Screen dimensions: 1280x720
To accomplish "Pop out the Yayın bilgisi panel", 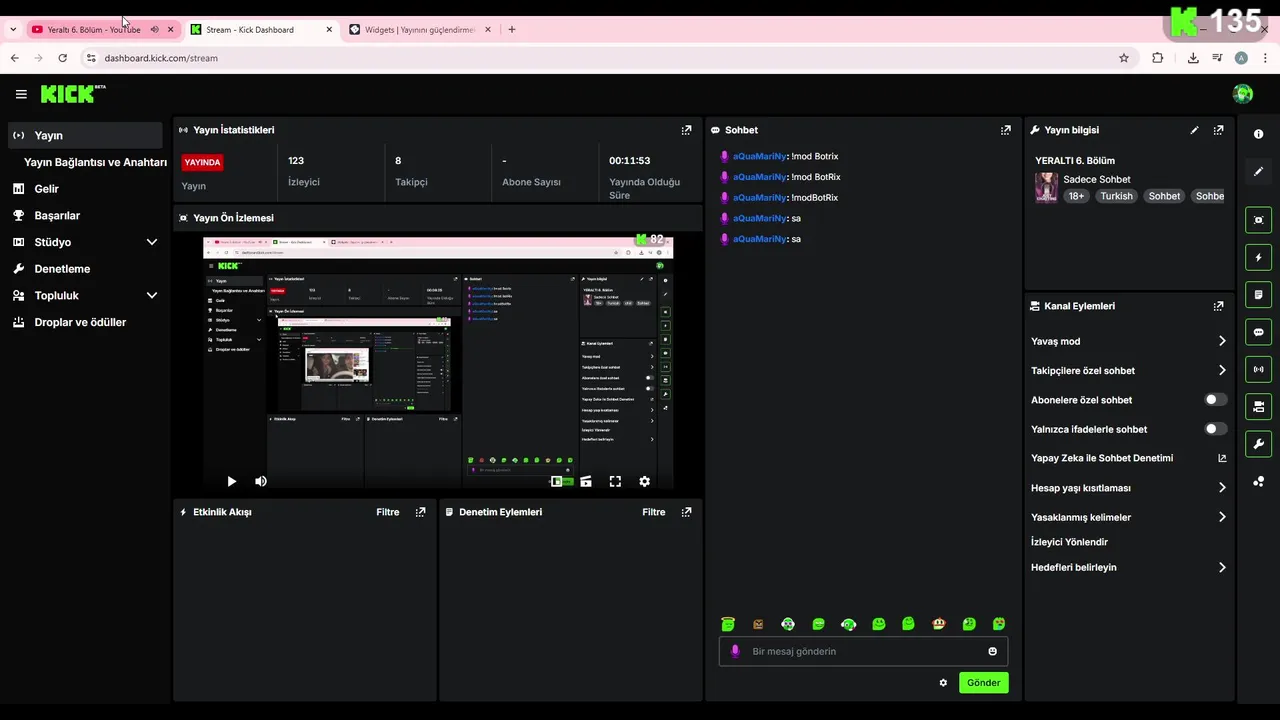I will point(1218,130).
